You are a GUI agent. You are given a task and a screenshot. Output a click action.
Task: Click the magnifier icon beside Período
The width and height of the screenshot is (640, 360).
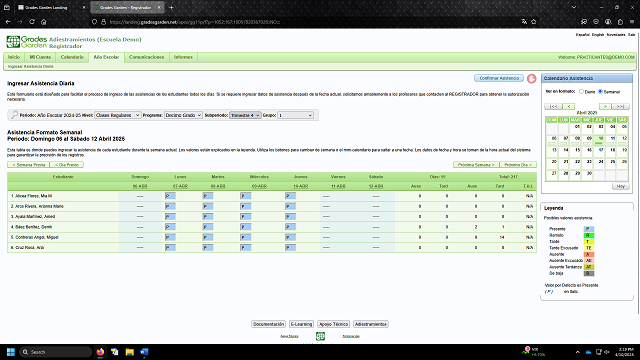15,115
